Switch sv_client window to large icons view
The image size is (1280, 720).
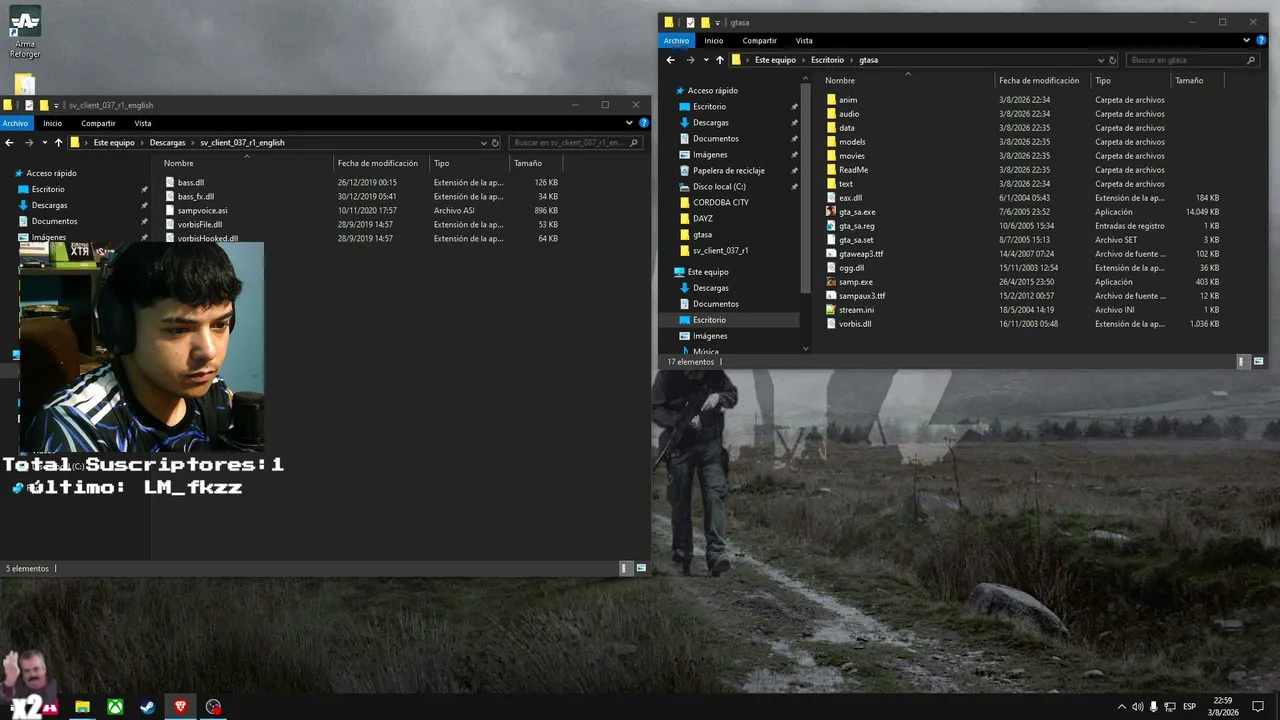click(641, 568)
